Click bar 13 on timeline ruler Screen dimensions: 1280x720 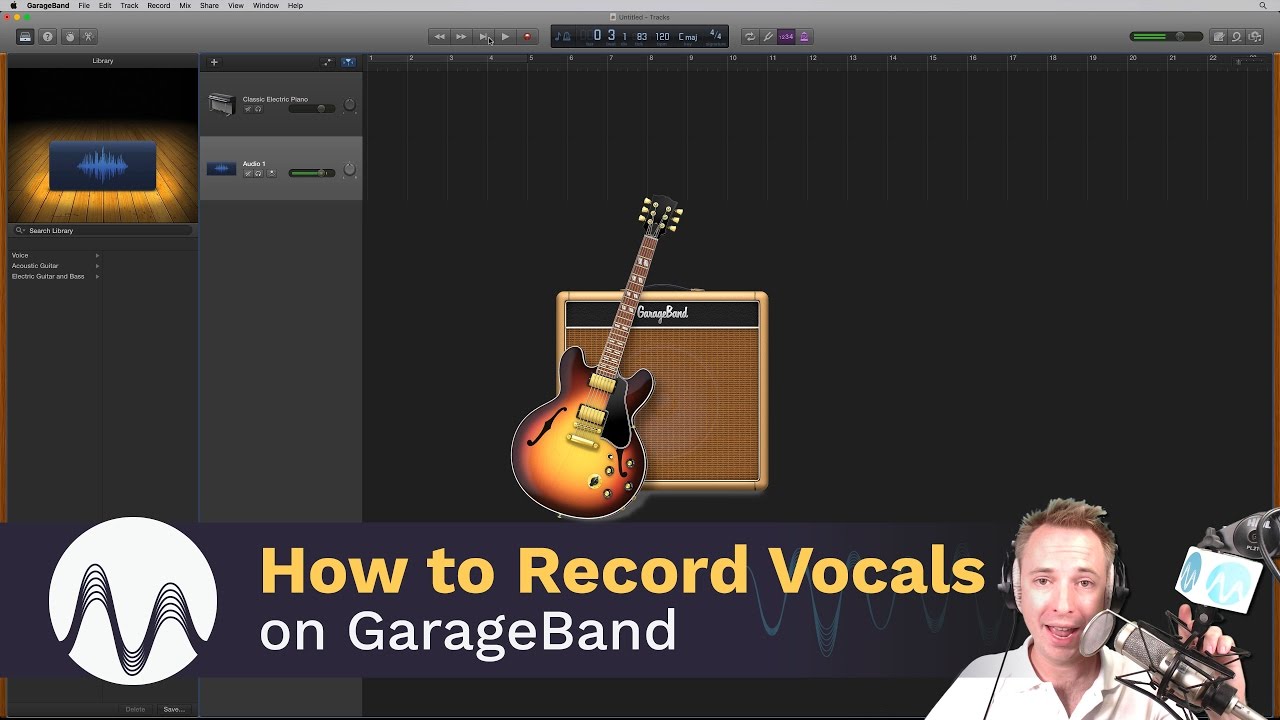(853, 58)
